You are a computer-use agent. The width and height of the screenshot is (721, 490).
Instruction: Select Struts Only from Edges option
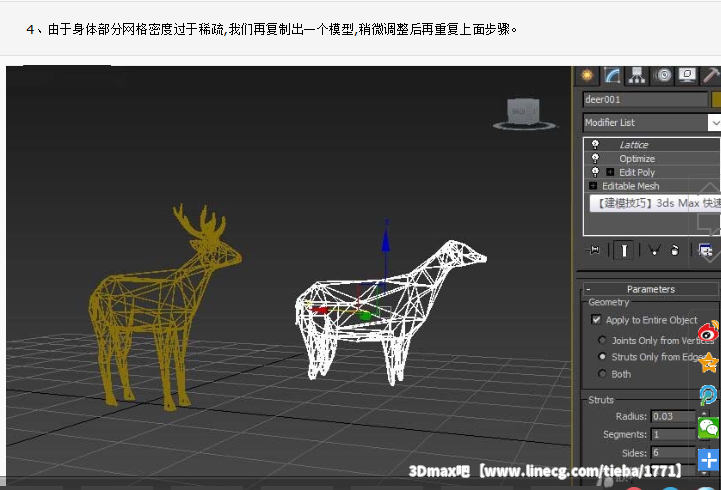click(602, 357)
